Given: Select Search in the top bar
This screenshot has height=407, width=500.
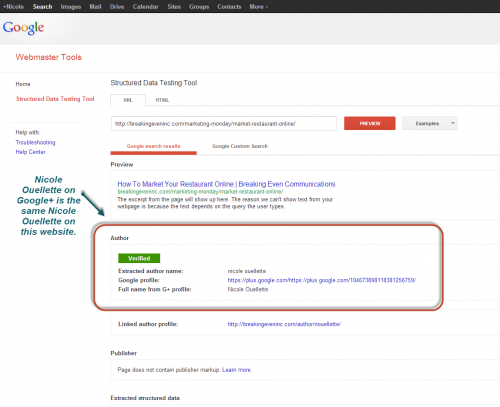Looking at the screenshot, I should [x=42, y=7].
